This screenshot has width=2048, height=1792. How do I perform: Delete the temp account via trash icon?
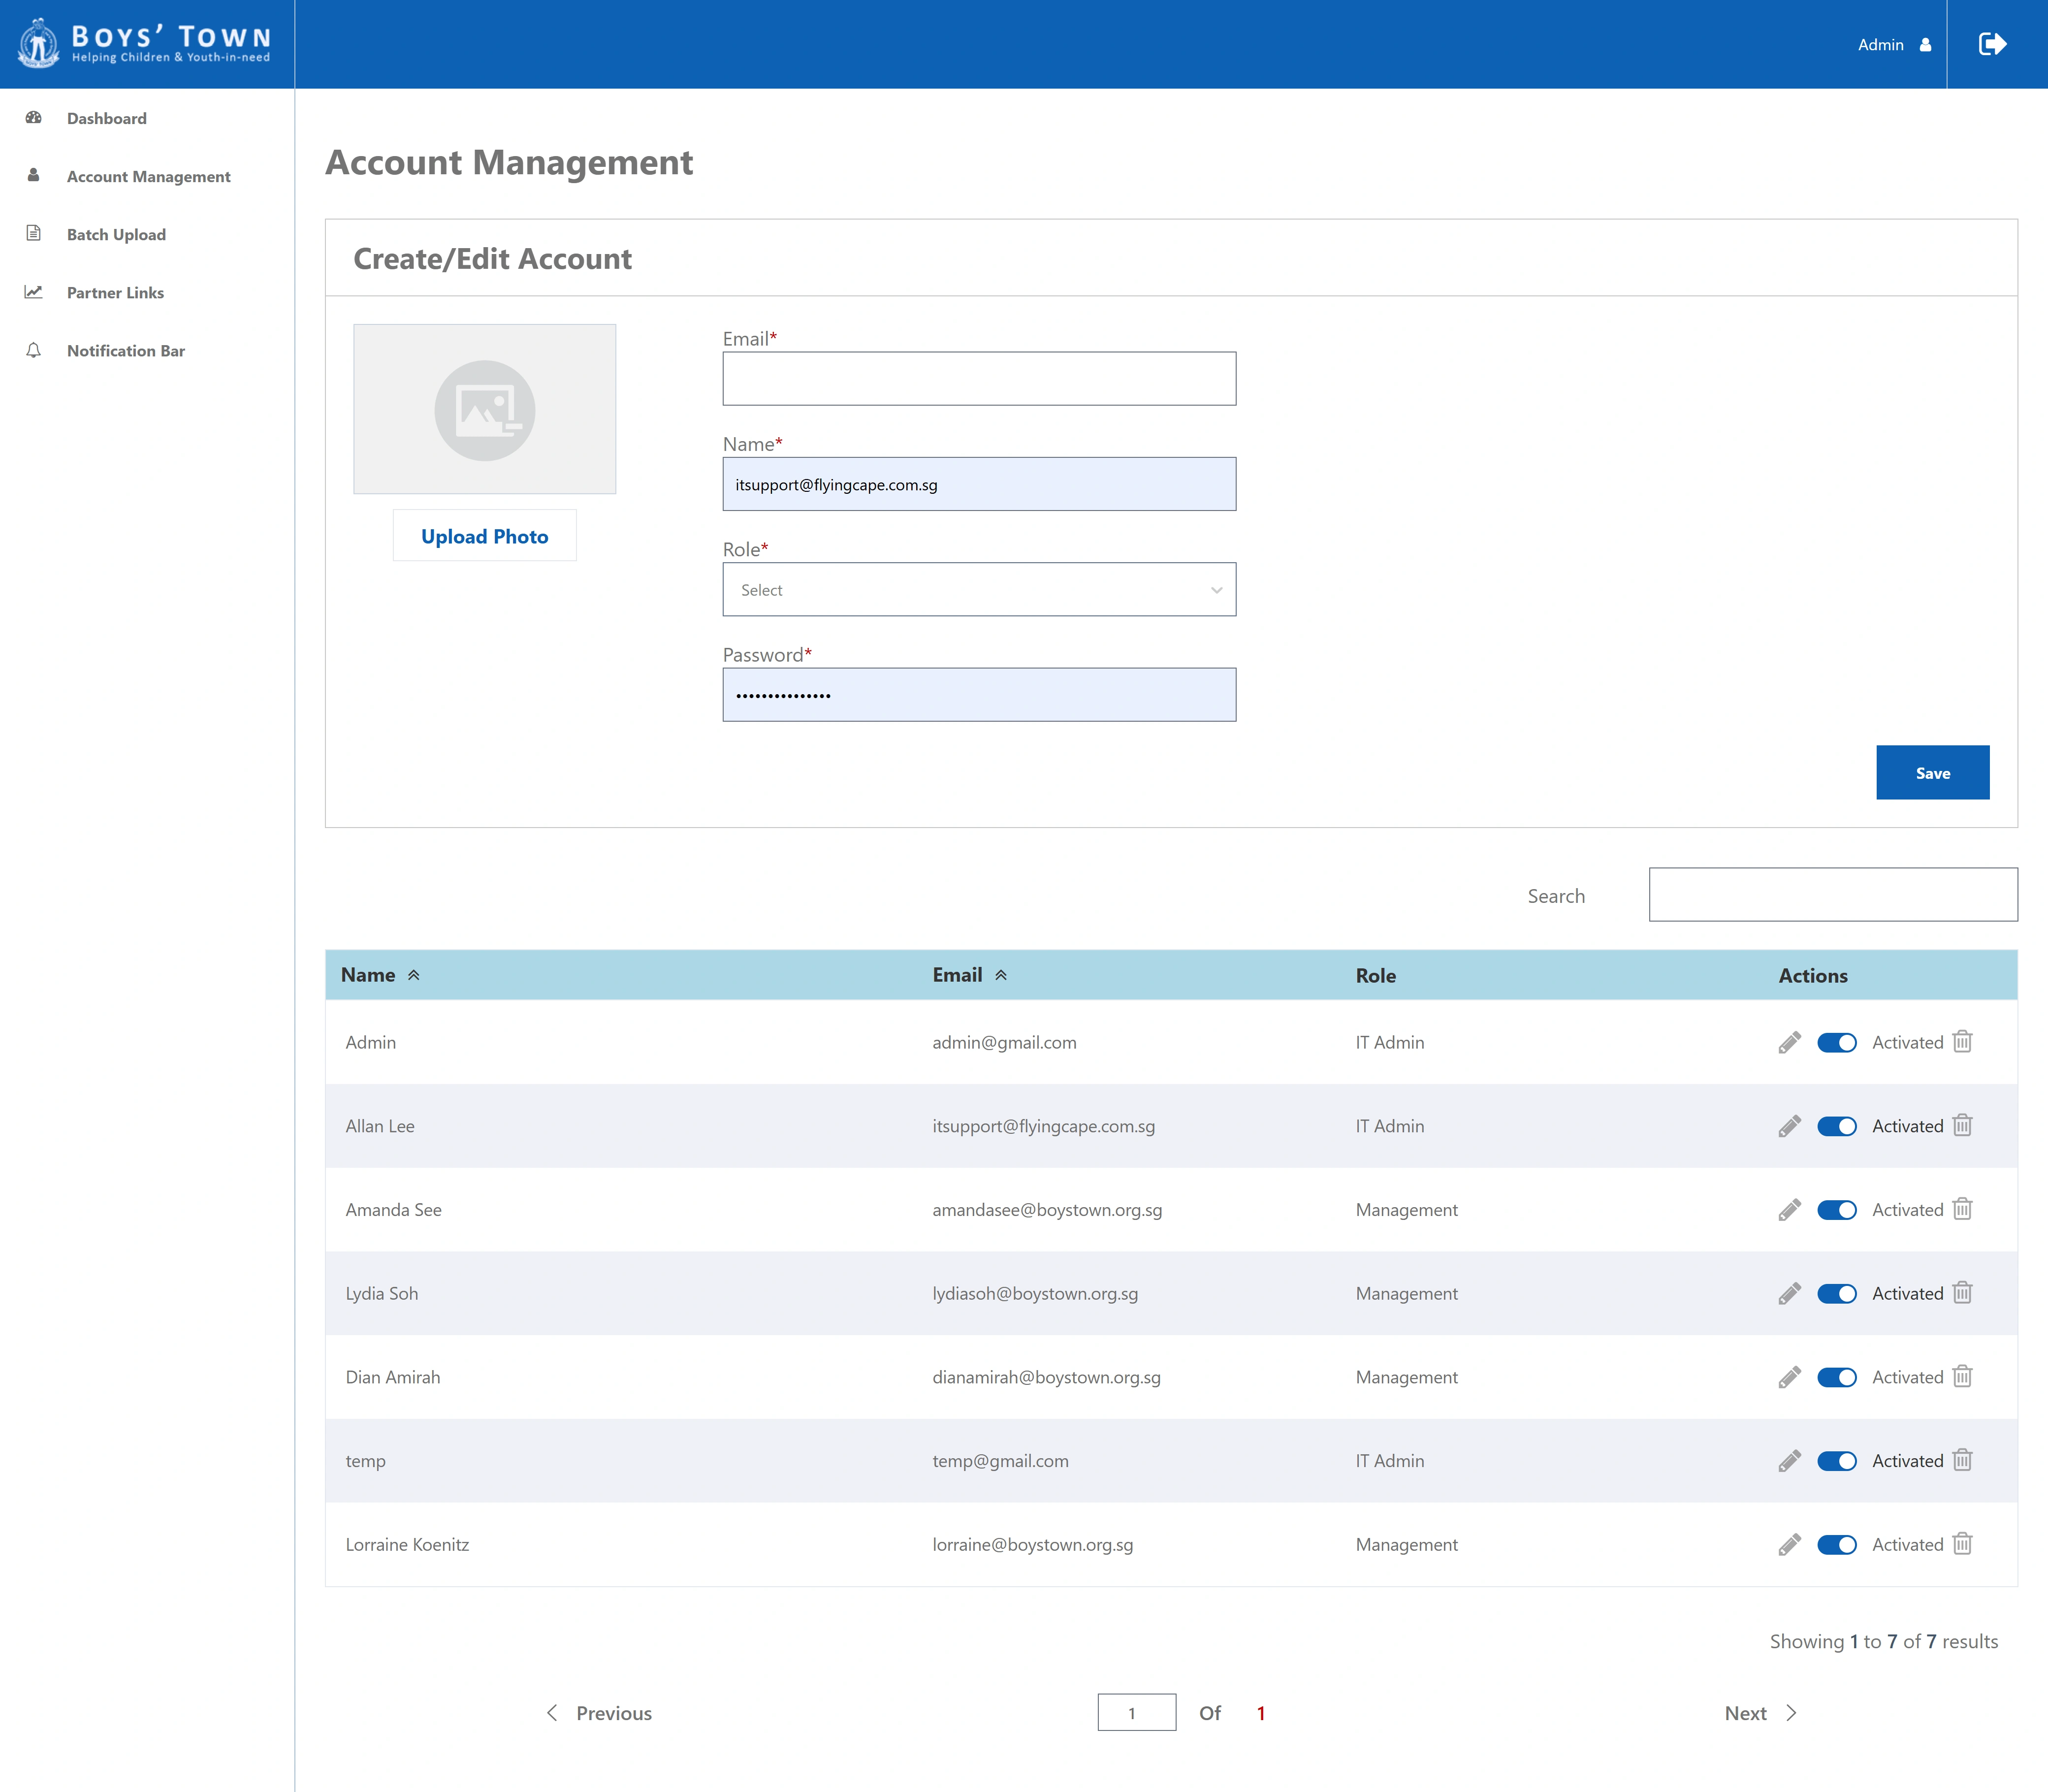[1962, 1460]
